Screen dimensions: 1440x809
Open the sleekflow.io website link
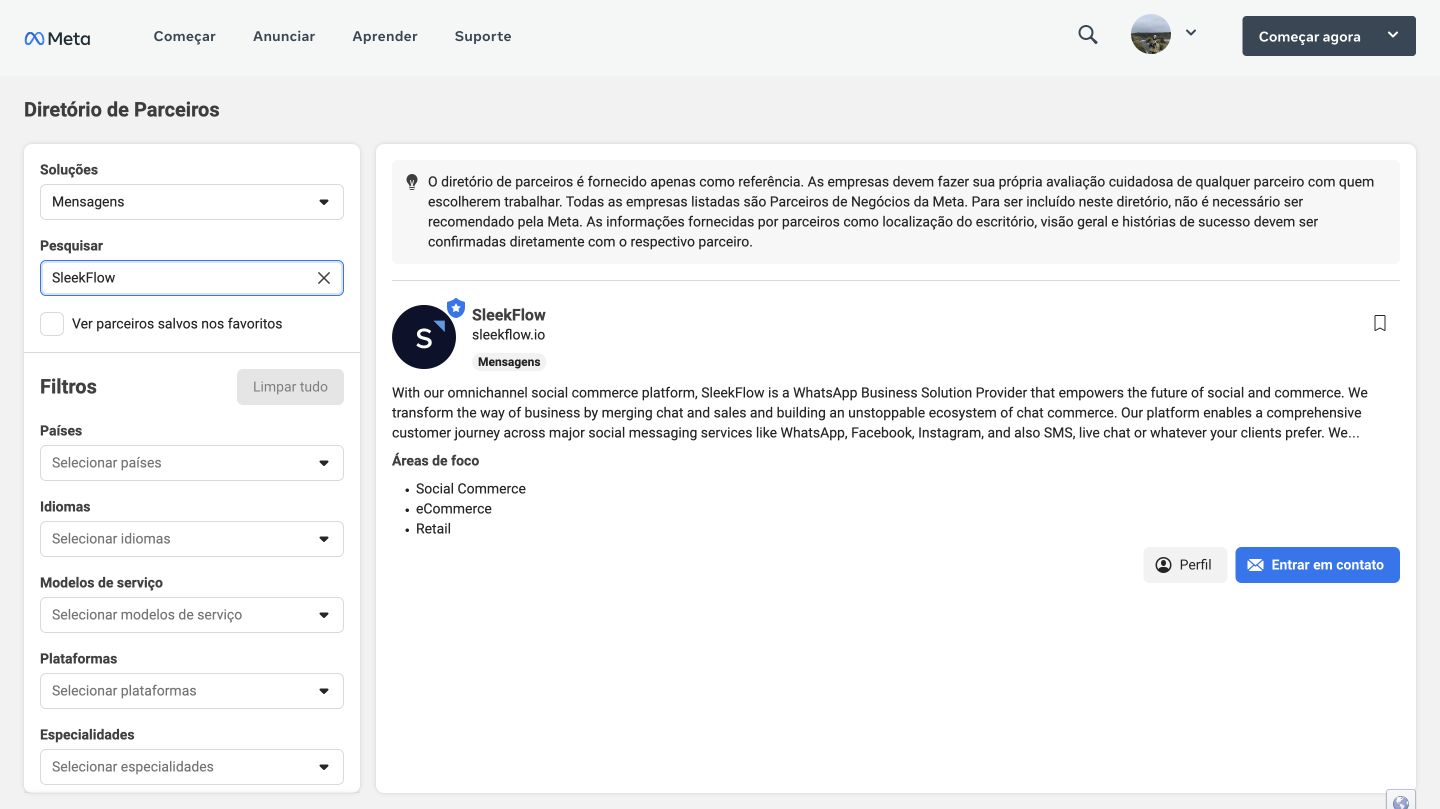(x=508, y=335)
